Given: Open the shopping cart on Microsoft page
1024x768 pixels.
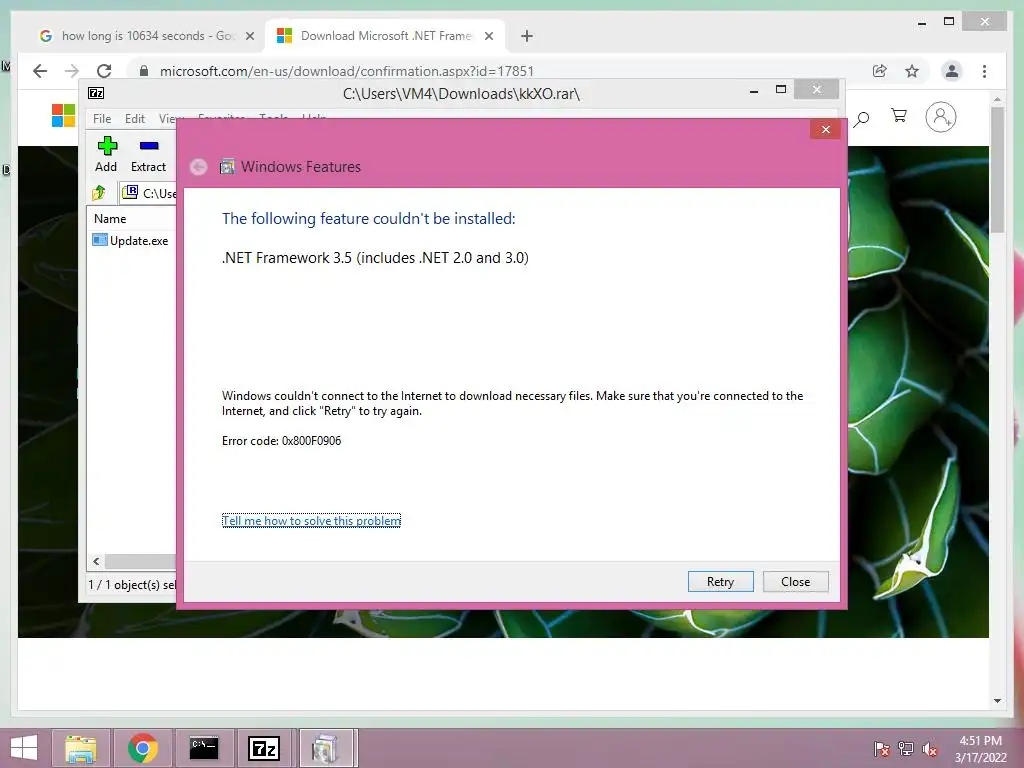Looking at the screenshot, I should click(x=899, y=116).
